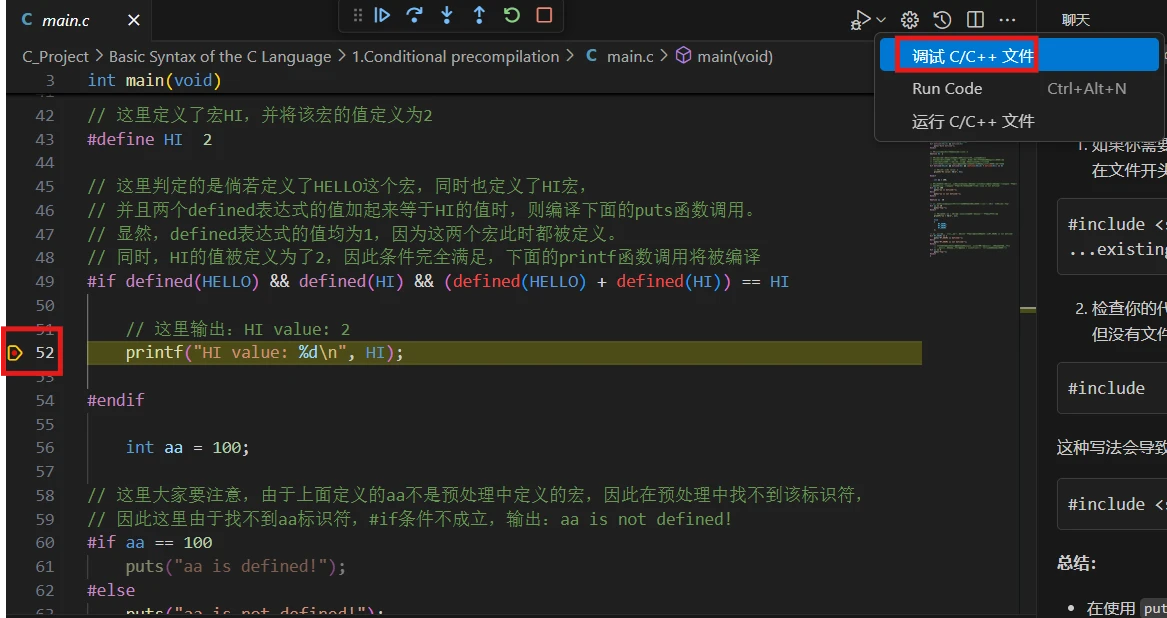Stop debugging with the square icon
1167x618 pixels.
pos(544,15)
